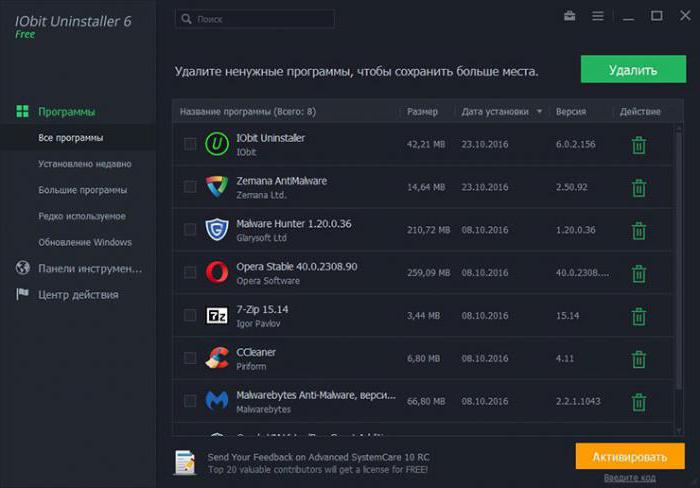Click the CCleaner program icon
Screen dimensions: 700x488
point(217,358)
